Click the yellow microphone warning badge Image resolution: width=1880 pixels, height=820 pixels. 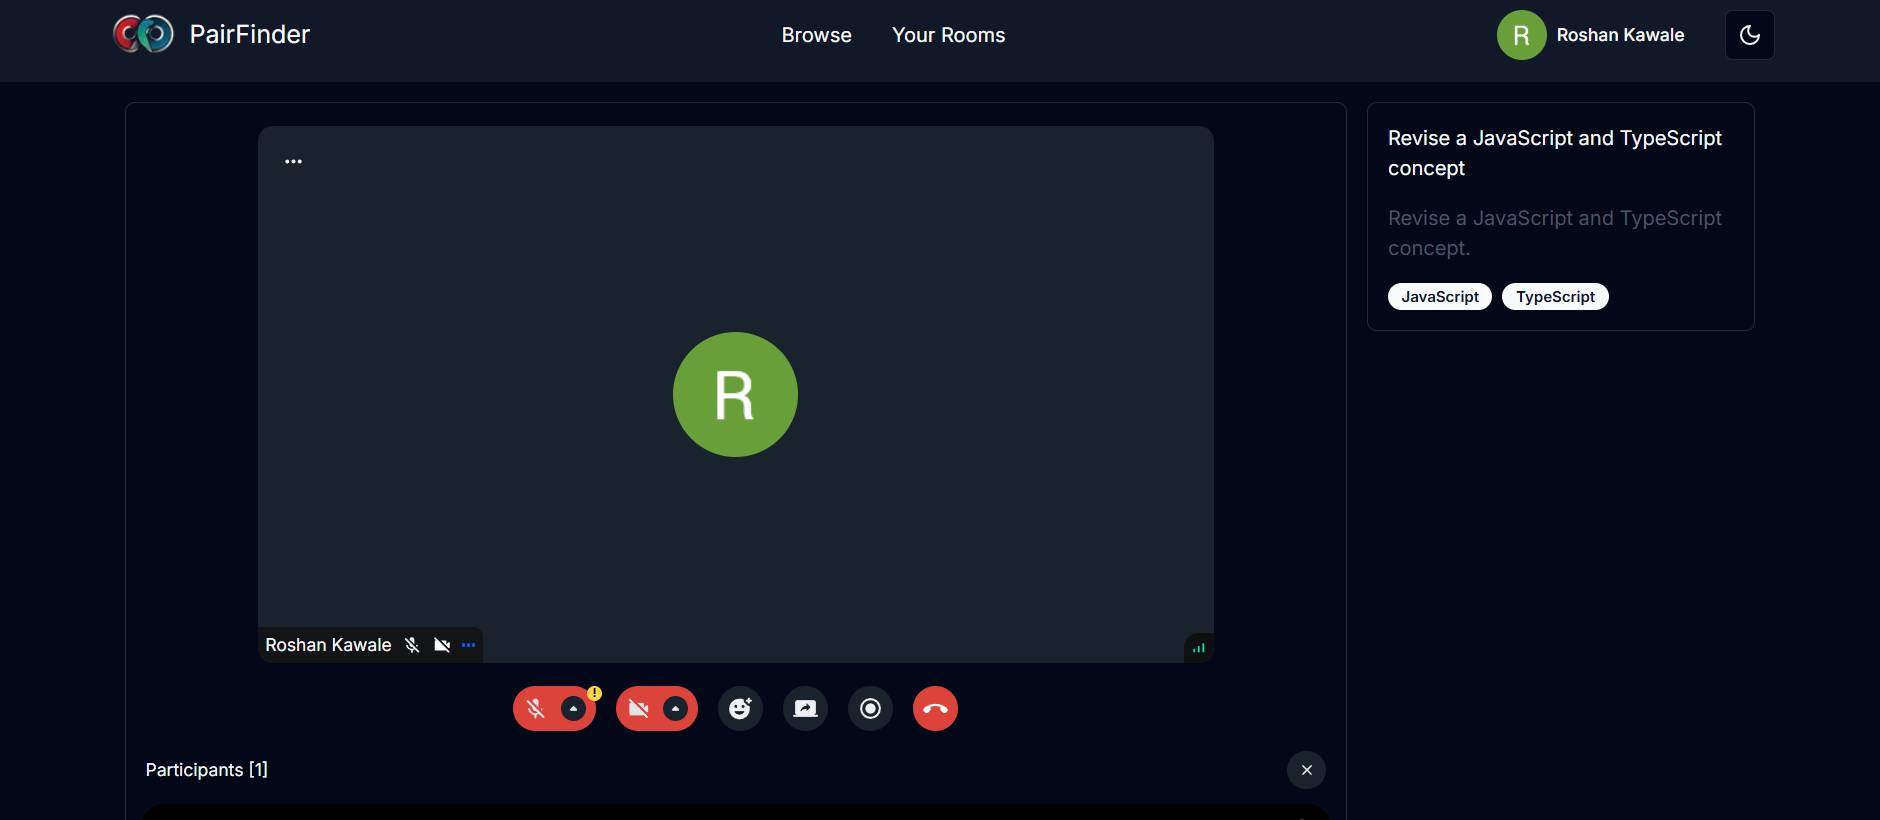[594, 693]
